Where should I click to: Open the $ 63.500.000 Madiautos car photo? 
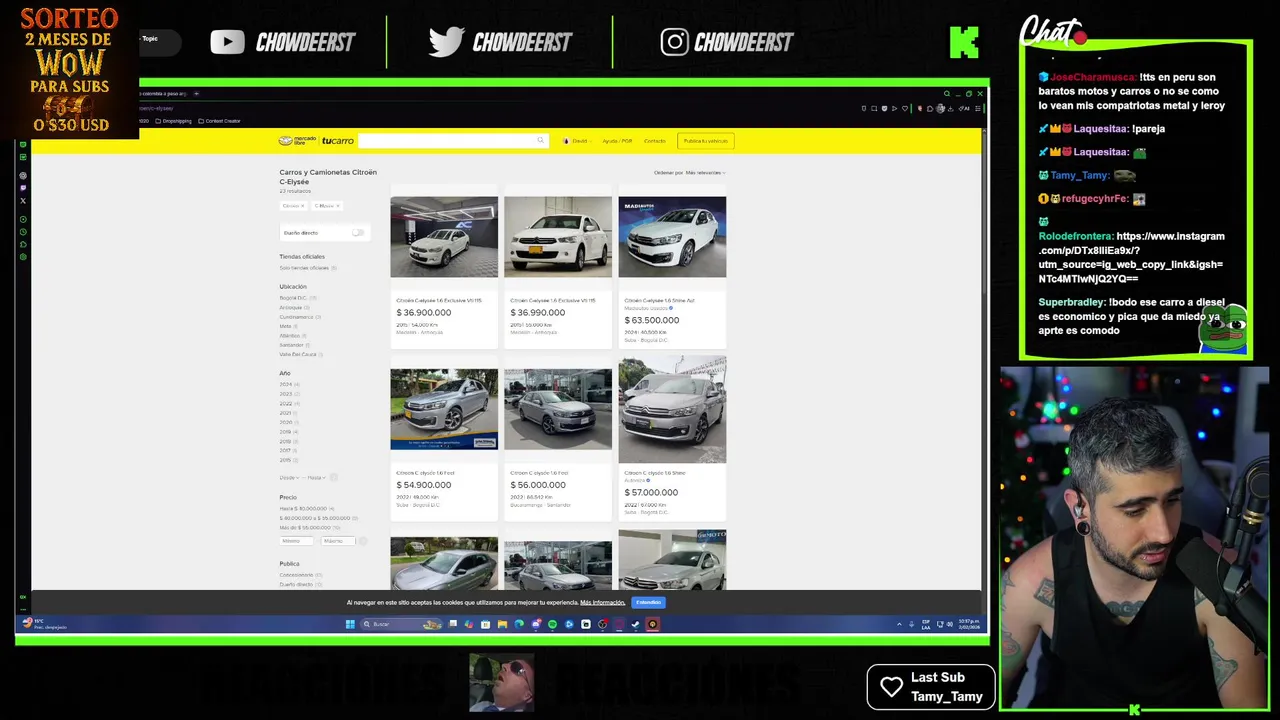coord(672,237)
